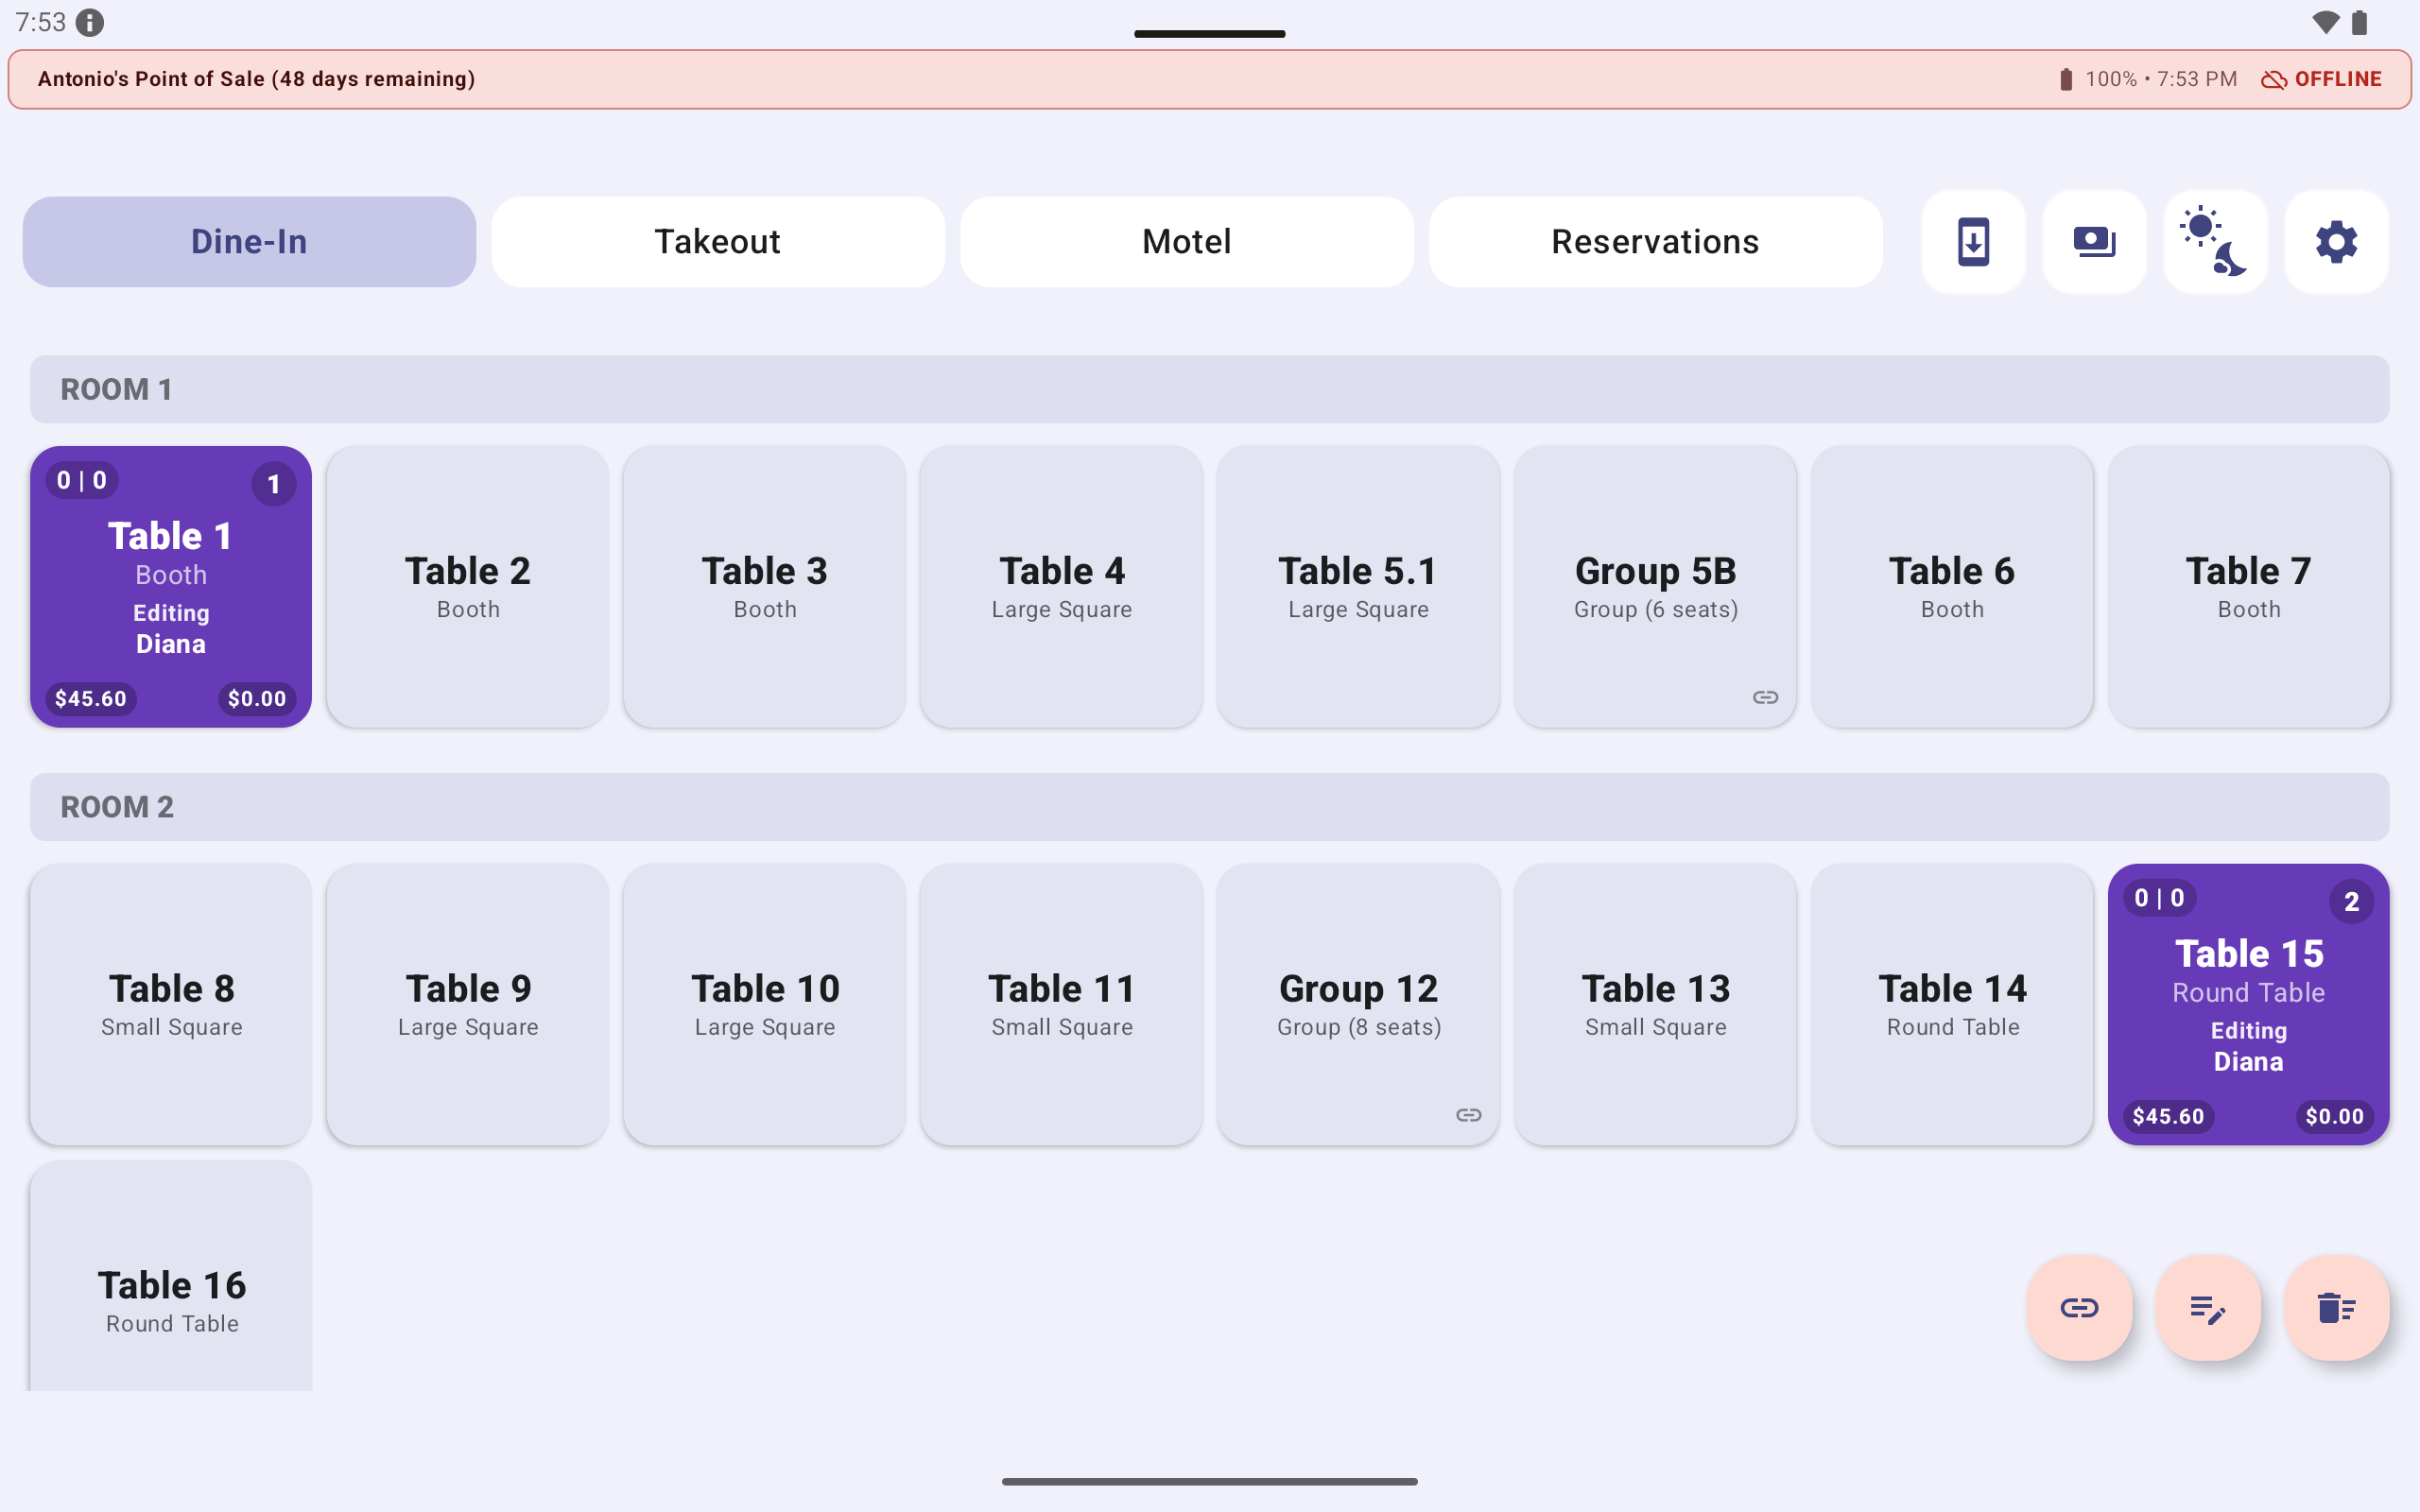
Task: Click the ROOM 1 section header
Action: (1210, 389)
